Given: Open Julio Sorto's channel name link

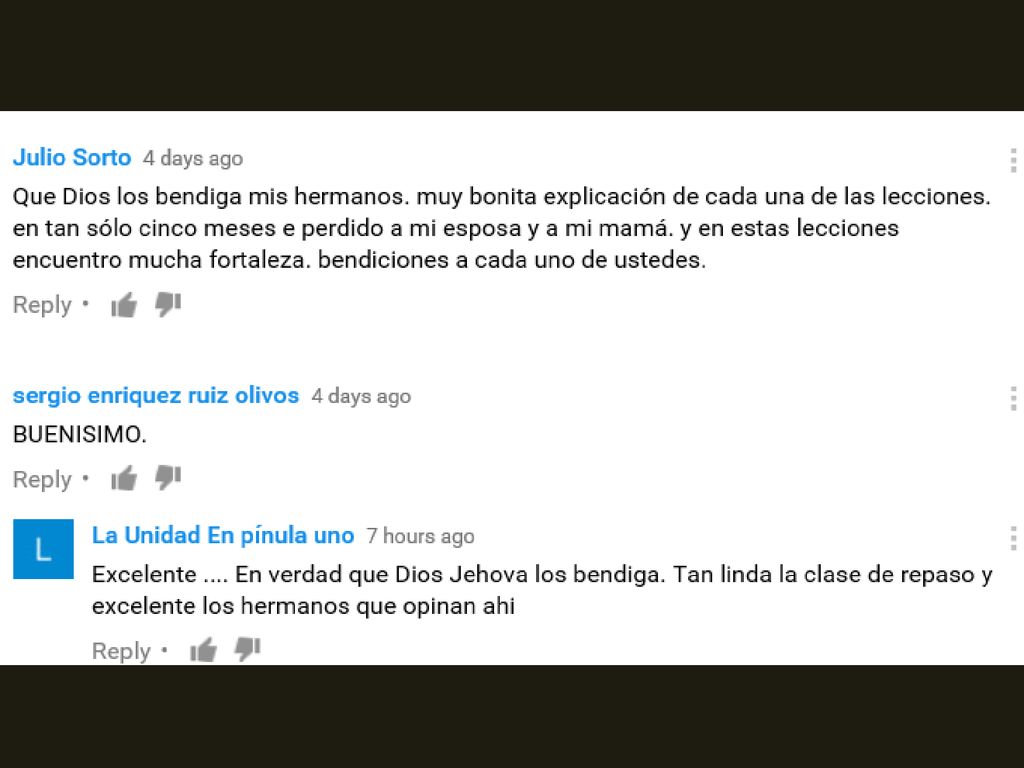Looking at the screenshot, I should point(72,157).
